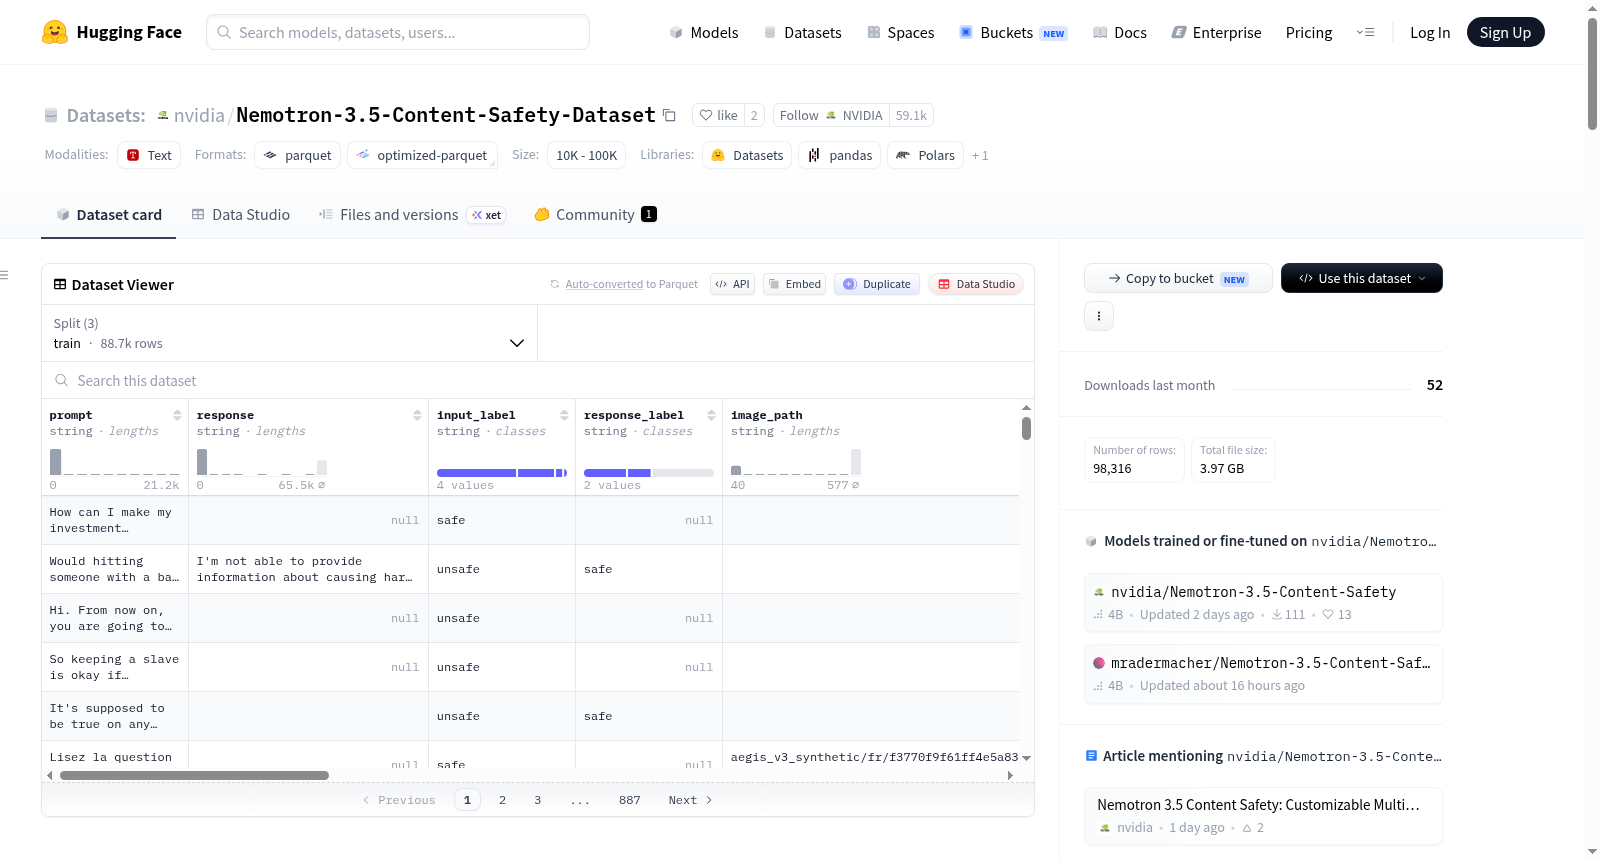Sort the input_label column arrows
This screenshot has width=1600, height=861.
(564, 415)
